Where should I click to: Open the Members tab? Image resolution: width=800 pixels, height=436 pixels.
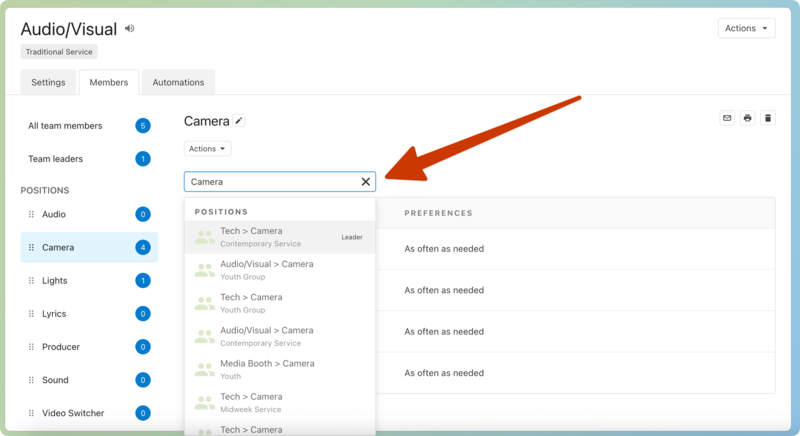click(x=109, y=82)
